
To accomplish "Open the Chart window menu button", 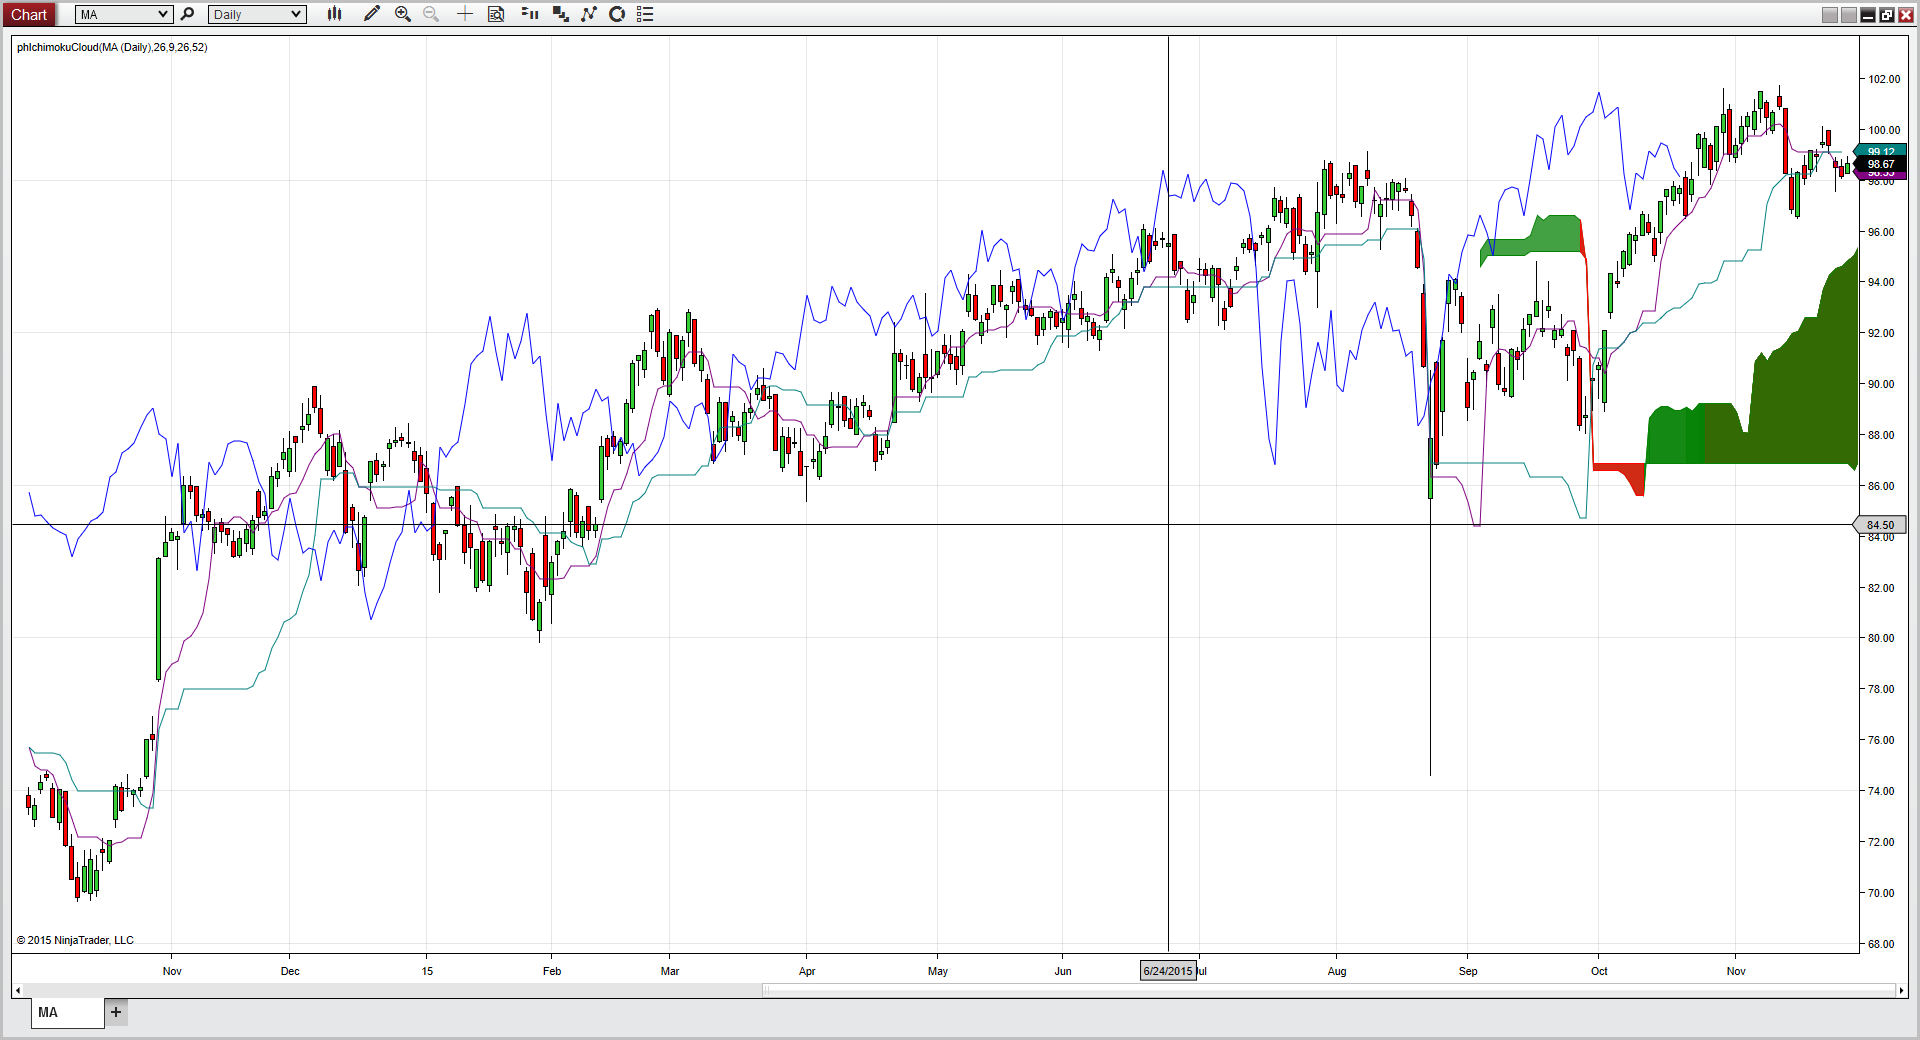I will click(29, 14).
